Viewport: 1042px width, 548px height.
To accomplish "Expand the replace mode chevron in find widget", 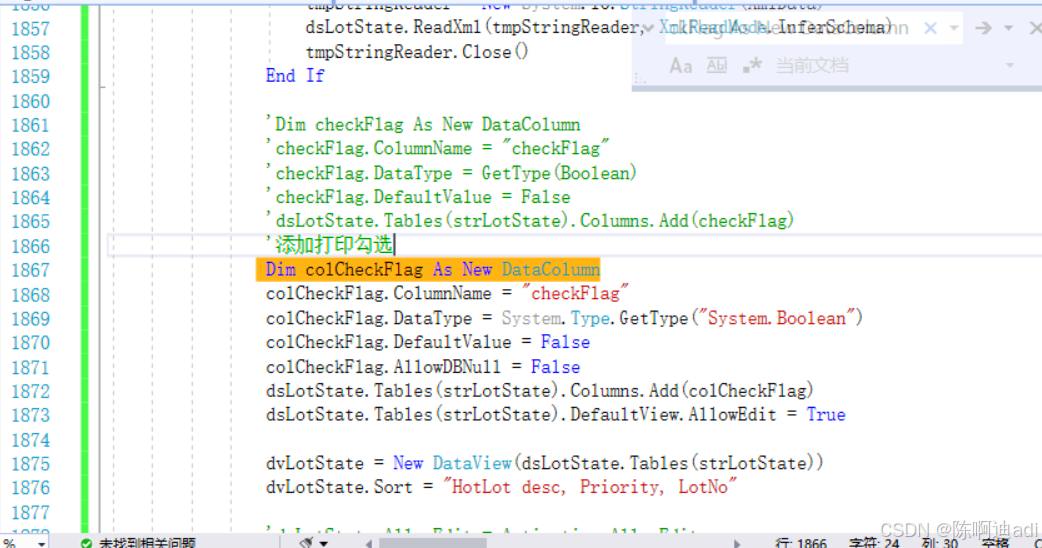I will (x=649, y=28).
